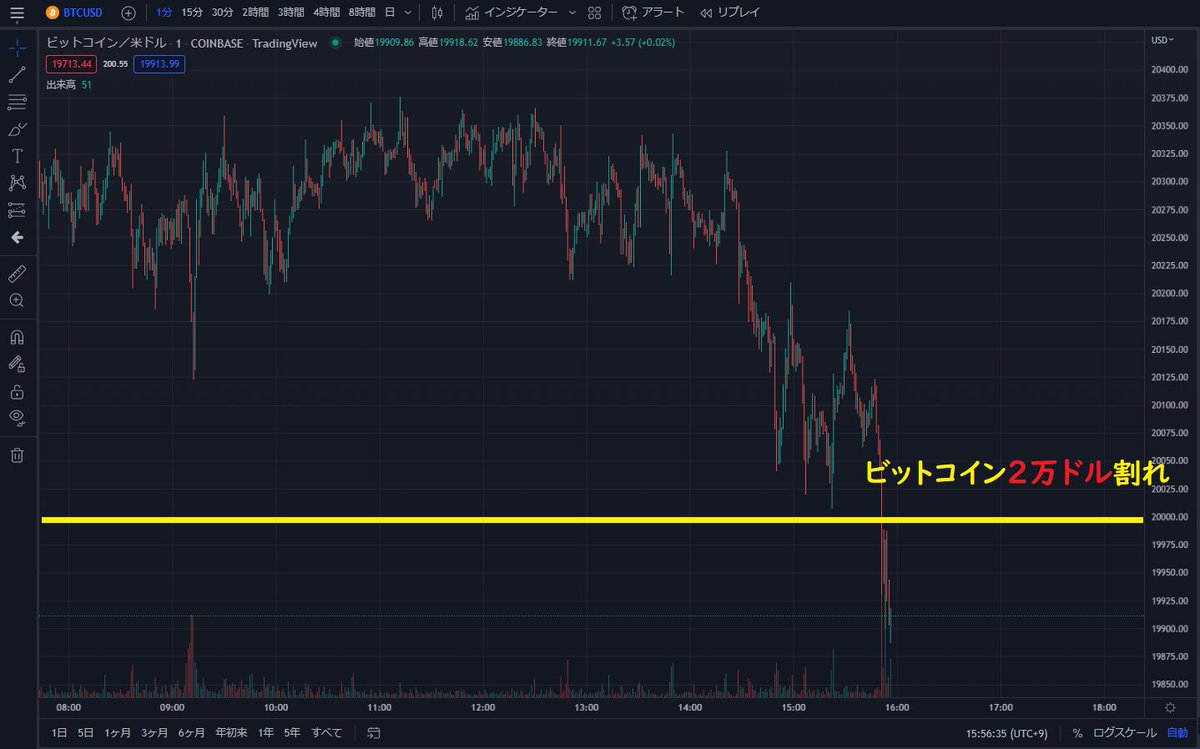Image resolution: width=1200 pixels, height=749 pixels.
Task: Switch to the 日 daily timeframe
Action: [390, 13]
